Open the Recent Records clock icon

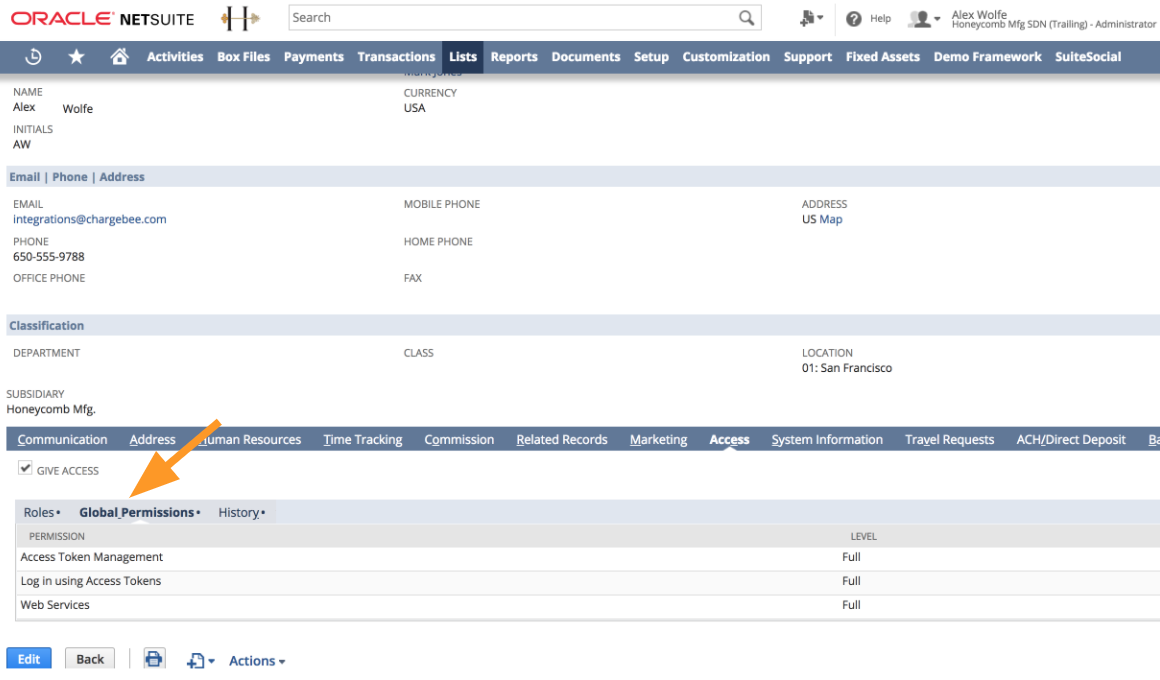pyautogui.click(x=33, y=57)
